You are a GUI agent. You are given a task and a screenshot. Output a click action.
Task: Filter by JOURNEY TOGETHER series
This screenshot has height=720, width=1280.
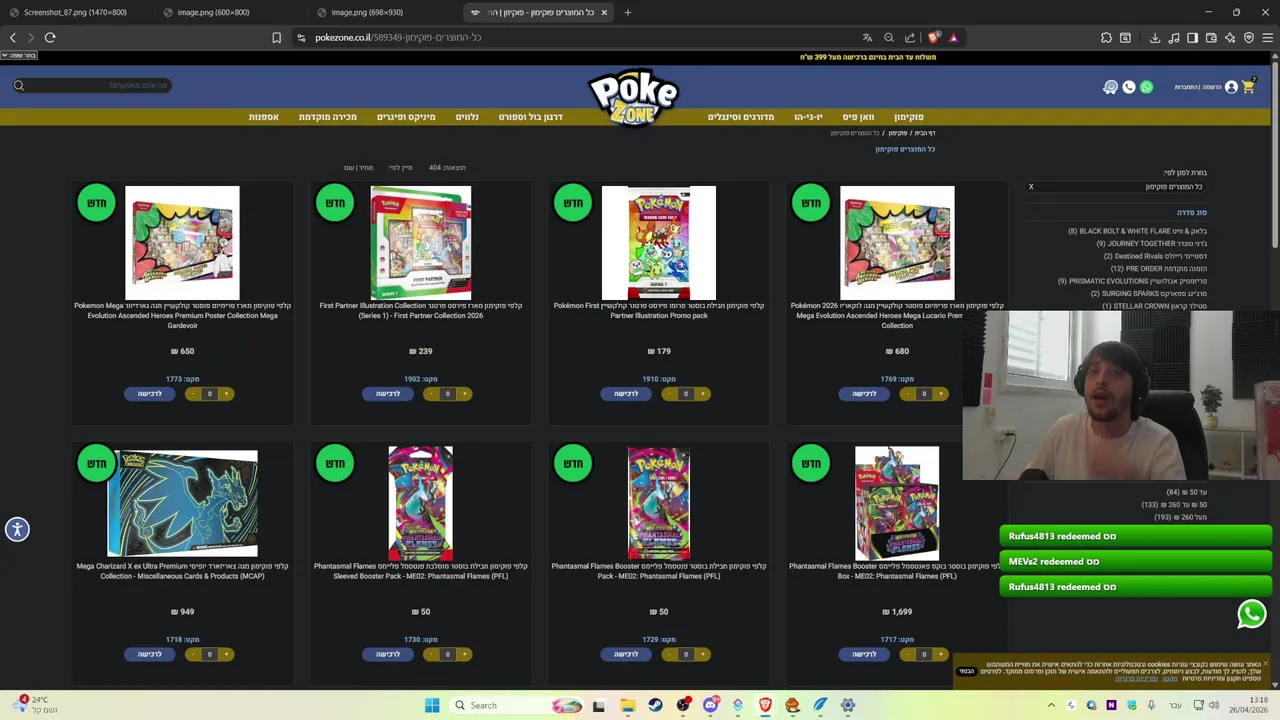pos(1152,243)
